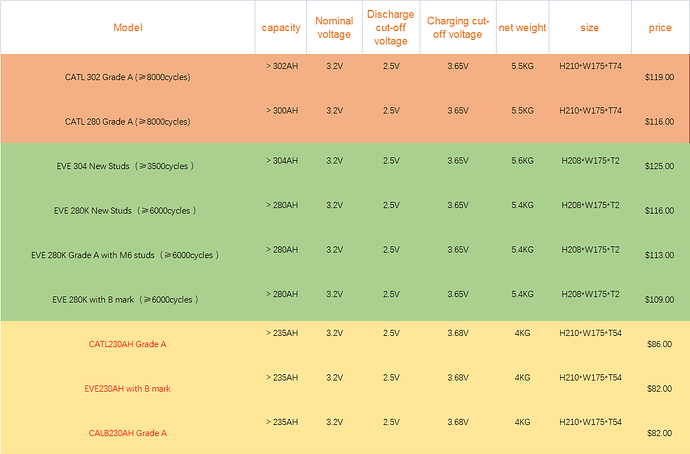Click > 235AH capacity in the CATL230AH row
Viewport: 690px width, 454px height.
coord(282,333)
